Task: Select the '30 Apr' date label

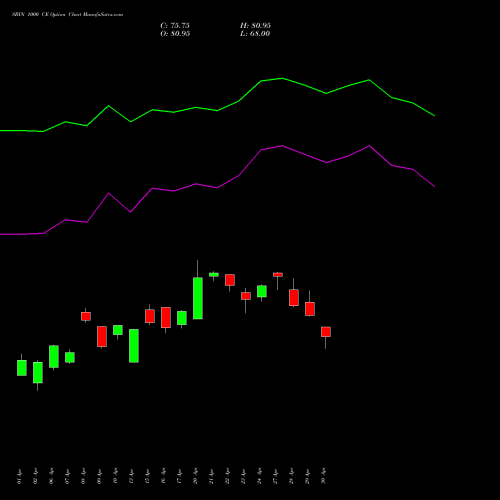Action: click(323, 476)
